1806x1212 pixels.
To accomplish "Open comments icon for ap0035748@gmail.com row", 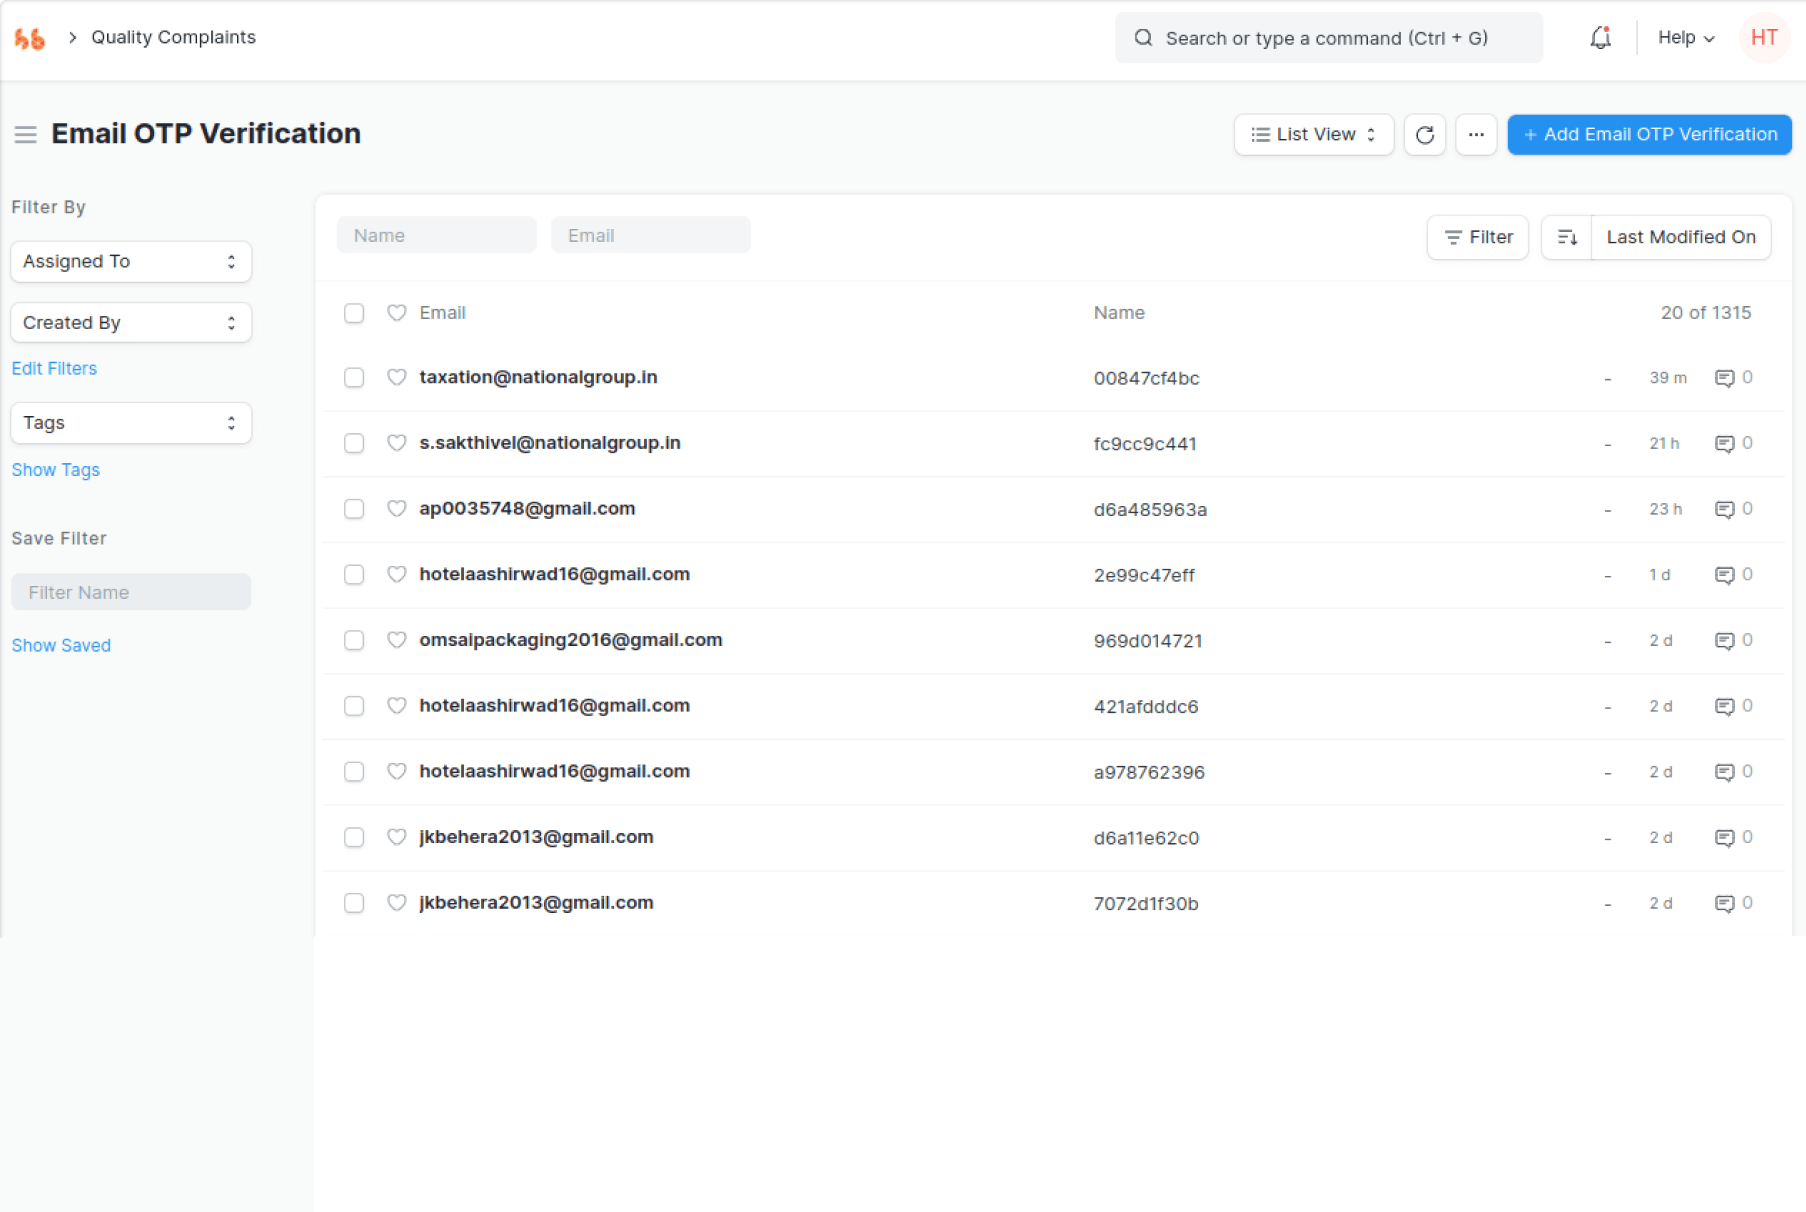I will click(1724, 509).
